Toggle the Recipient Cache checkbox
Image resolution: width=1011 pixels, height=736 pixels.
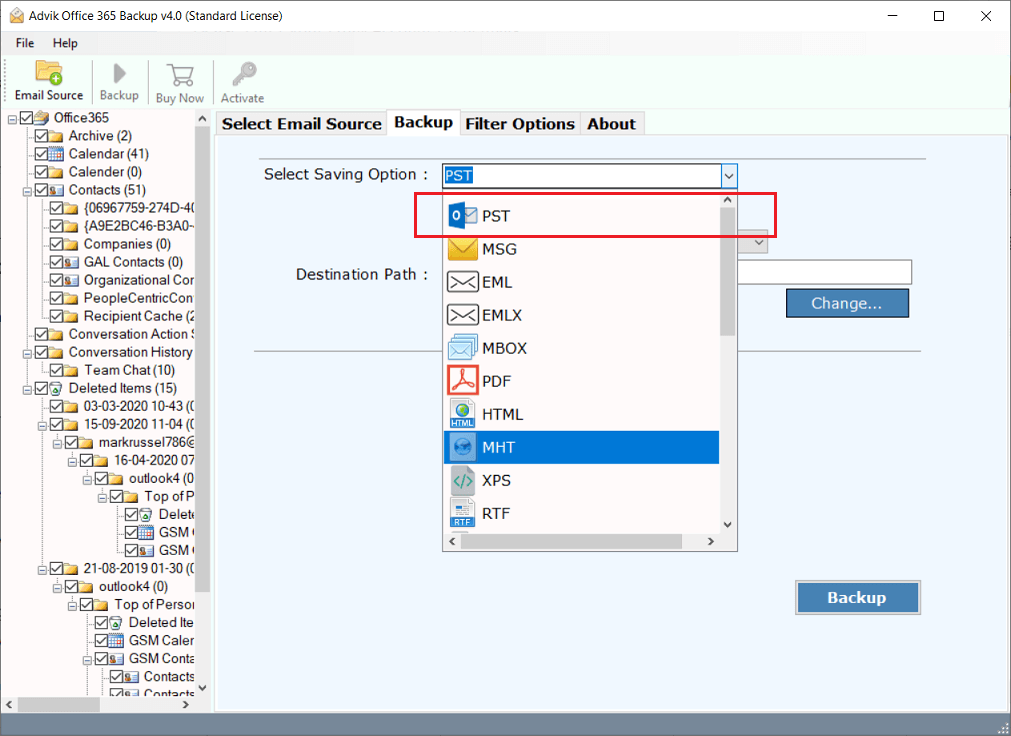[56, 316]
